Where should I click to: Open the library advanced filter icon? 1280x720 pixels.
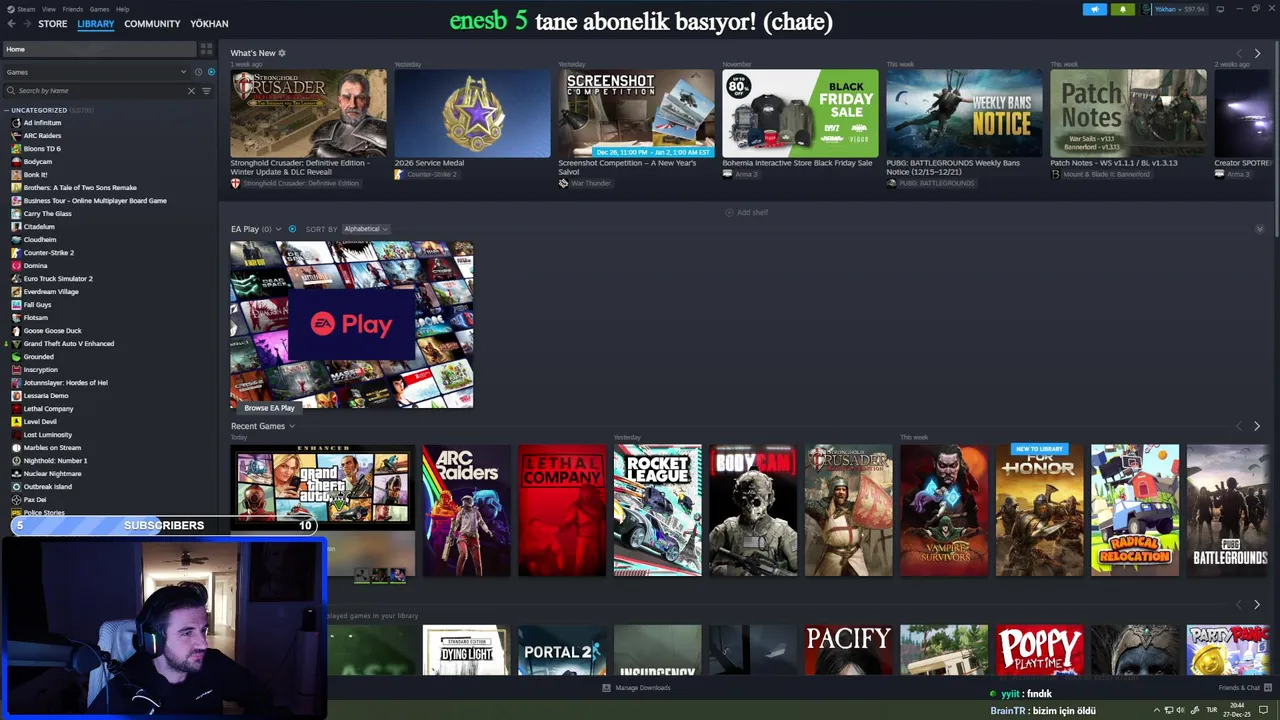pyautogui.click(x=206, y=91)
